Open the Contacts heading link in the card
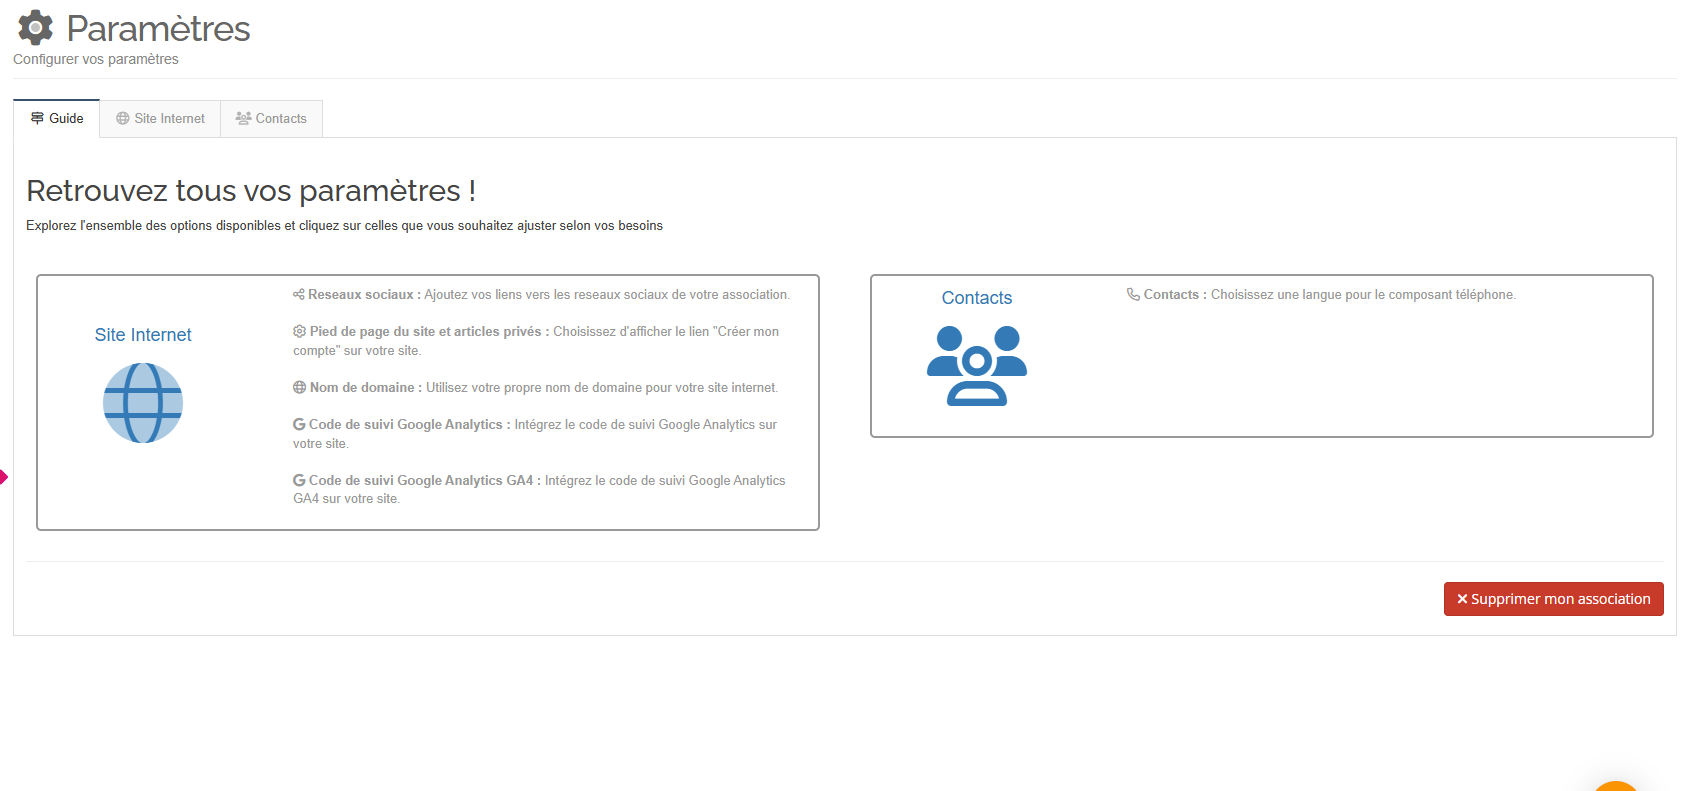The image size is (1691, 791). point(976,298)
